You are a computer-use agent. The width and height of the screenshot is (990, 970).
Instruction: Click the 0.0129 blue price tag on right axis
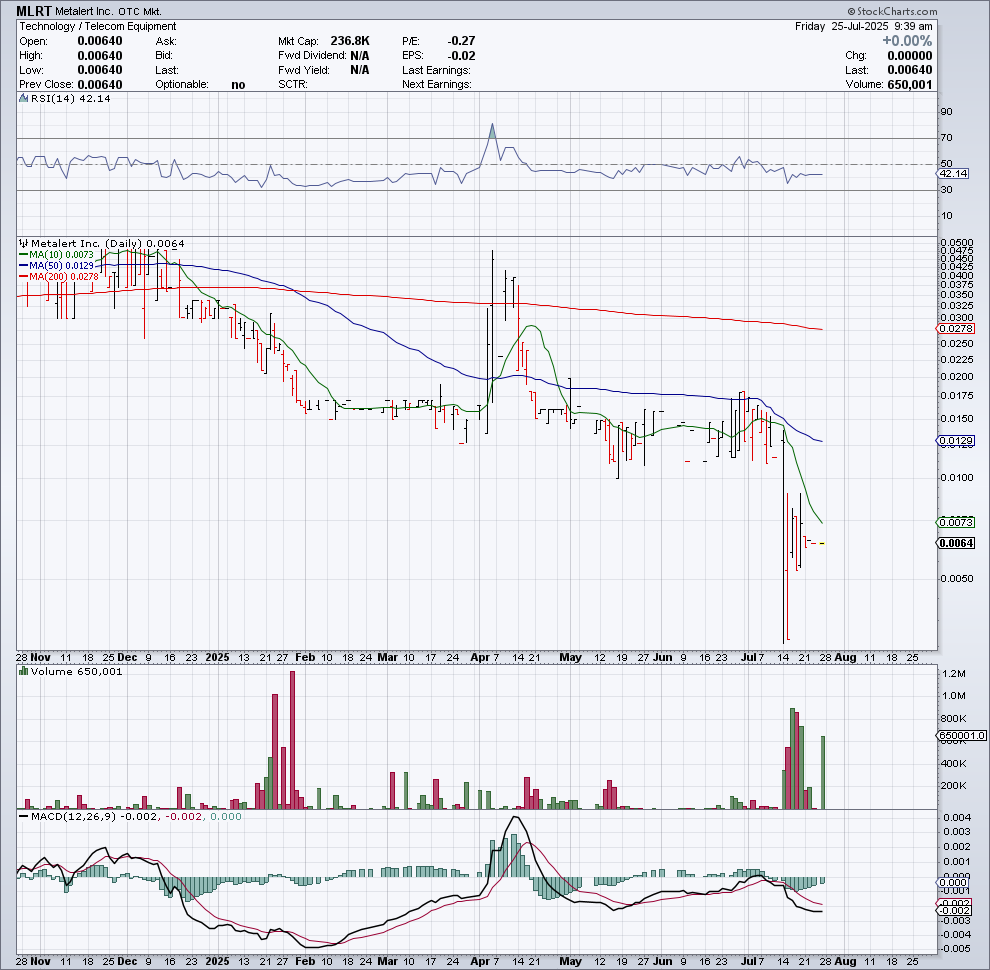click(955, 440)
